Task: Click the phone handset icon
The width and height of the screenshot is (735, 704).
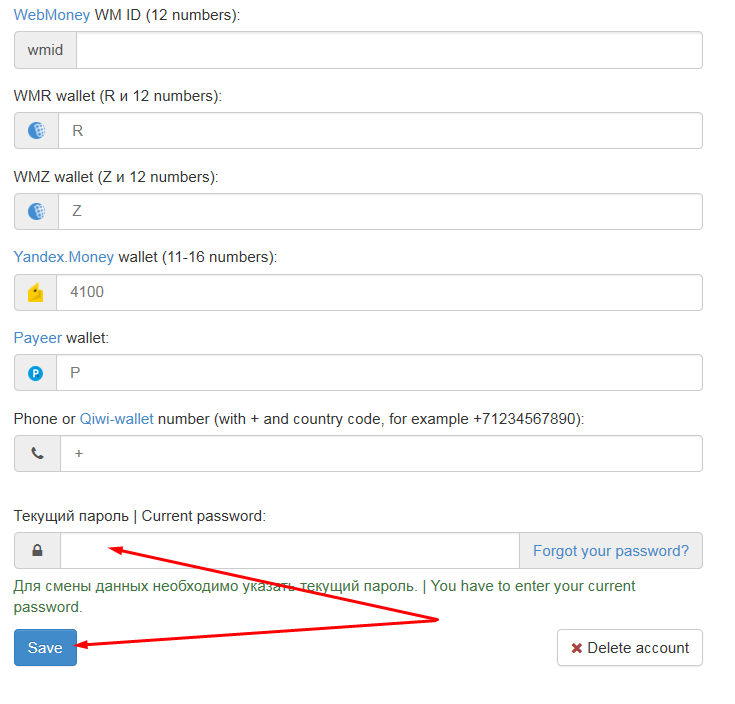Action: point(37,453)
